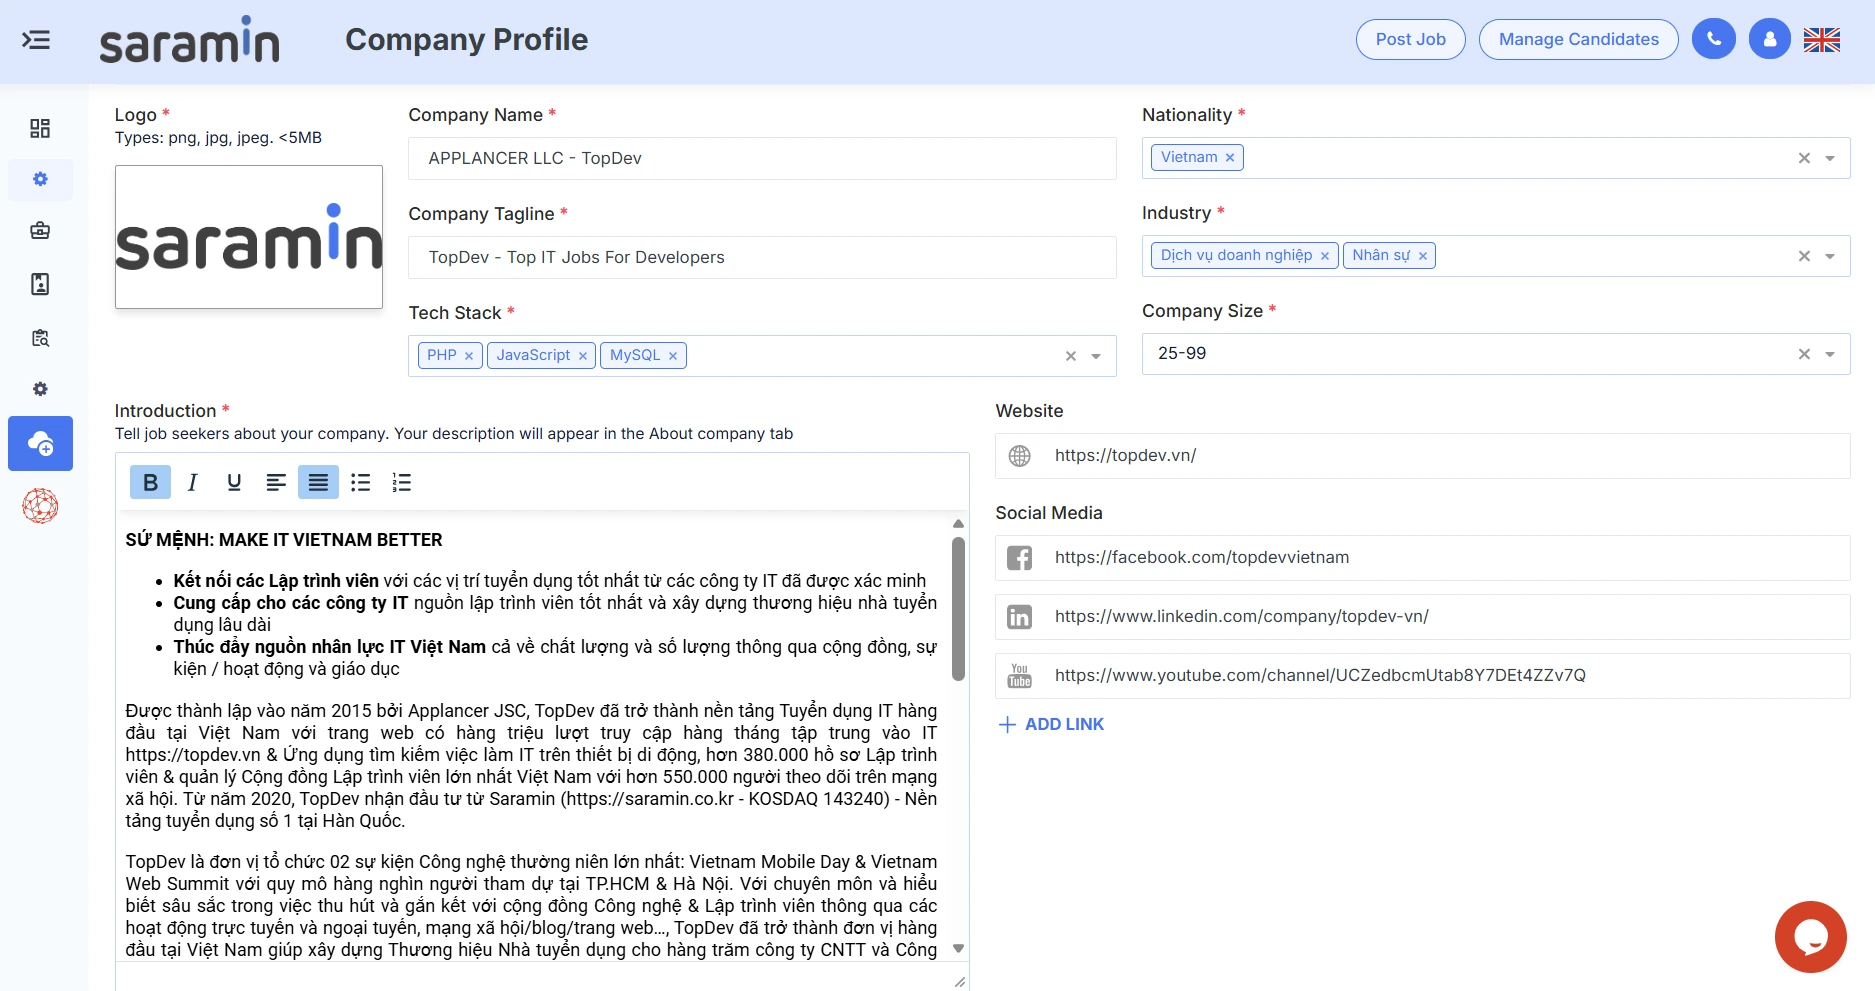Remove the PHP tag from Tech Stack
This screenshot has height=991, width=1875.
tap(469, 356)
